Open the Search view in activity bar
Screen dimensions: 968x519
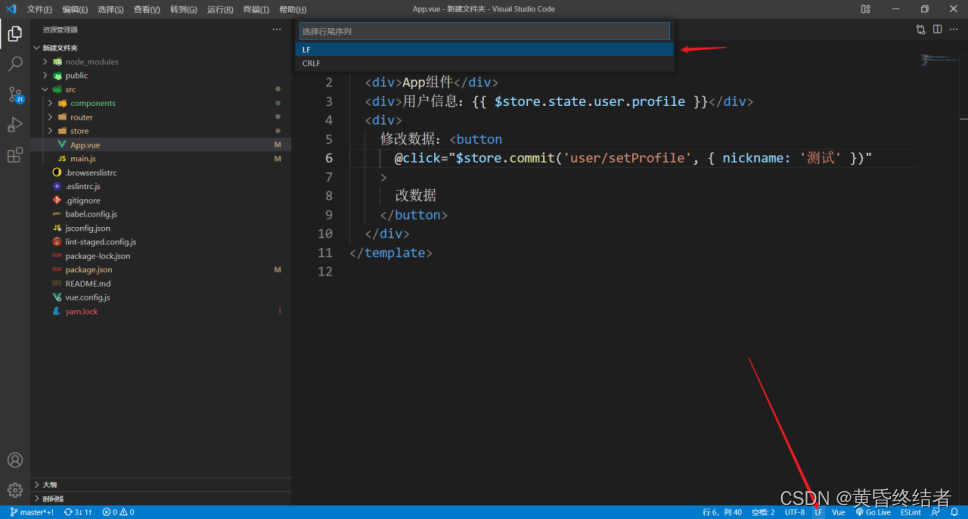(x=15, y=64)
